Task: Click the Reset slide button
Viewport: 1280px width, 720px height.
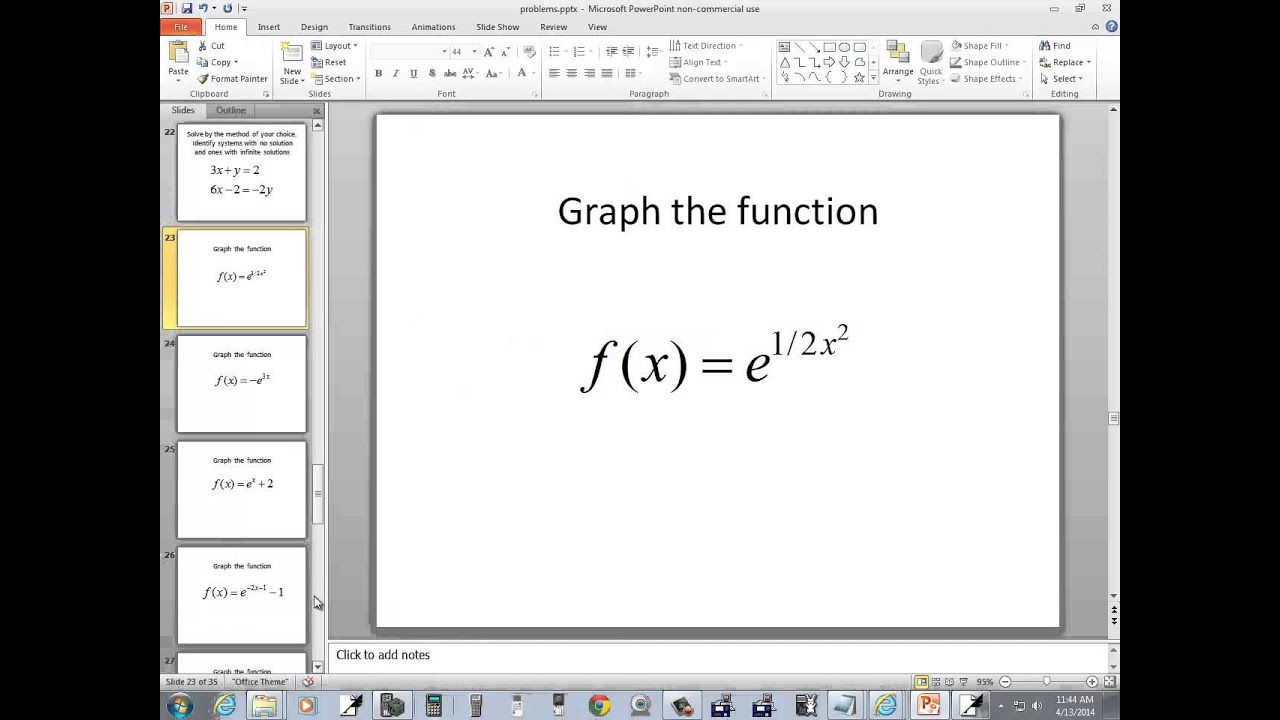Action: click(x=329, y=62)
